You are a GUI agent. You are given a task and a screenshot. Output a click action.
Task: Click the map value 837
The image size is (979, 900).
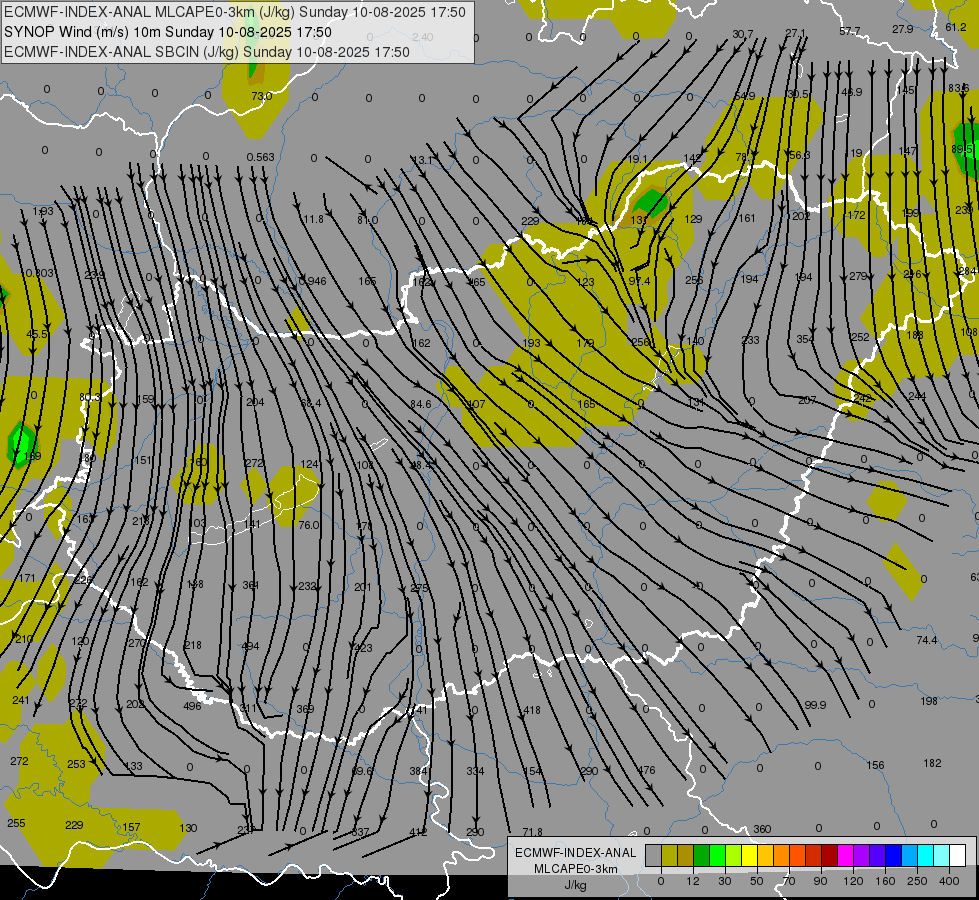tap(360, 833)
